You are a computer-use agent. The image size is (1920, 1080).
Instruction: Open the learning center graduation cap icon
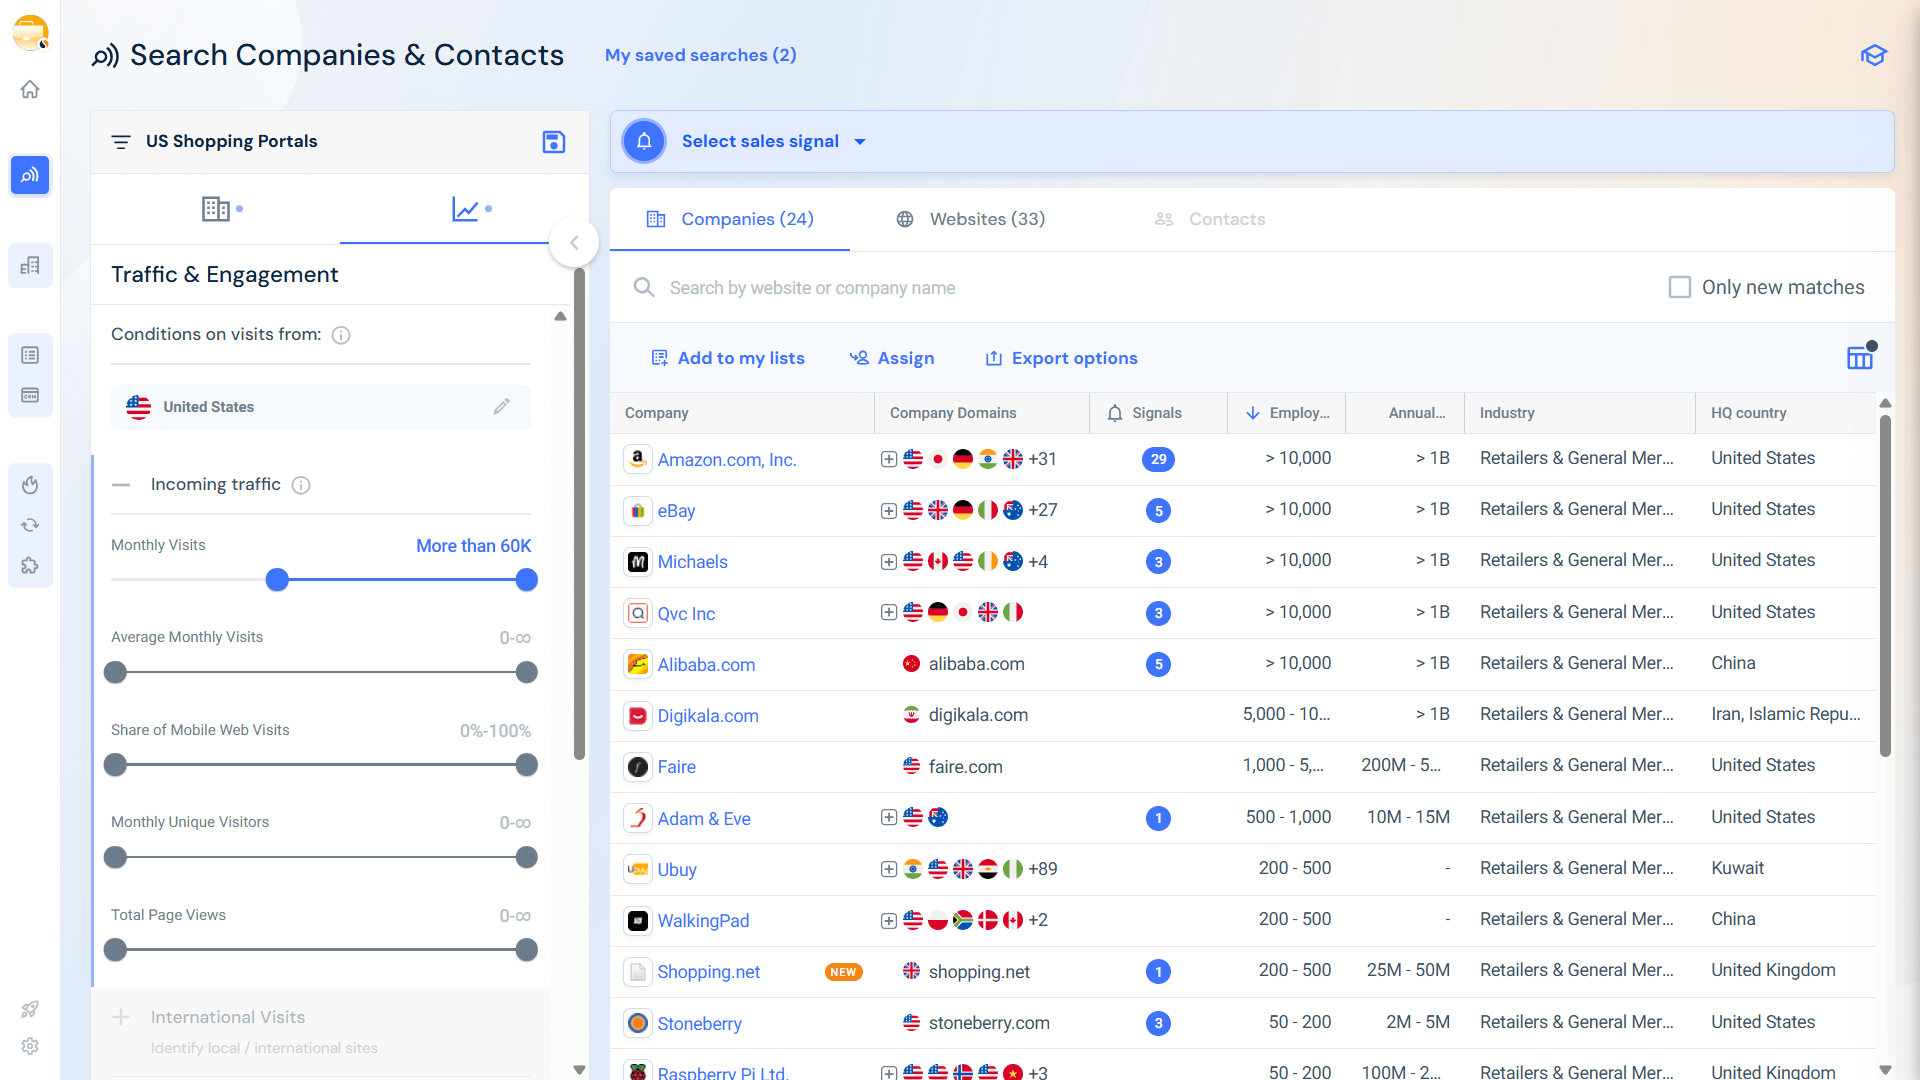pyautogui.click(x=1873, y=55)
